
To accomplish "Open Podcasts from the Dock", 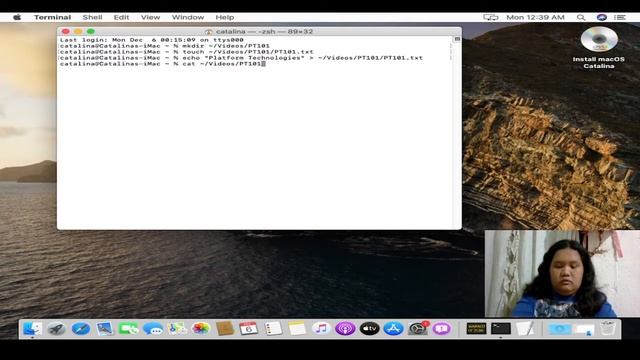I will (x=345, y=329).
